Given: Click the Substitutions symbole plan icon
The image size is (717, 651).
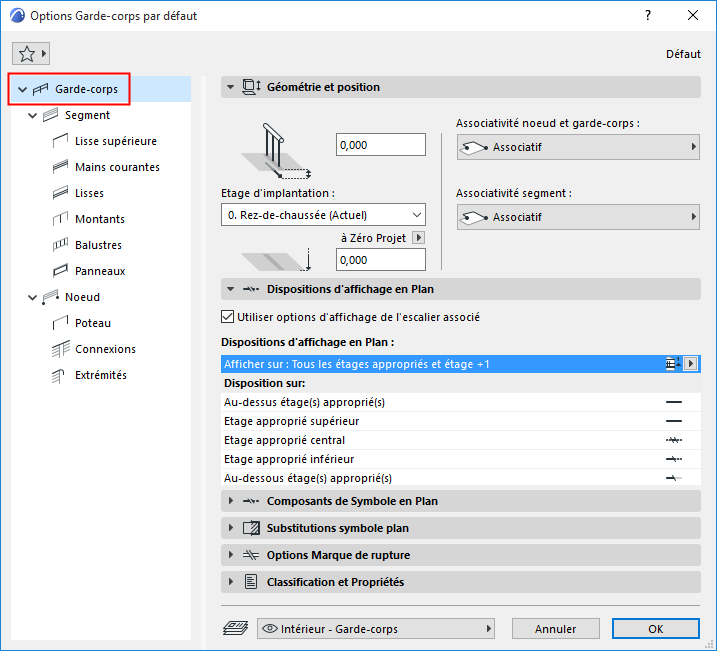Looking at the screenshot, I should click(x=251, y=528).
